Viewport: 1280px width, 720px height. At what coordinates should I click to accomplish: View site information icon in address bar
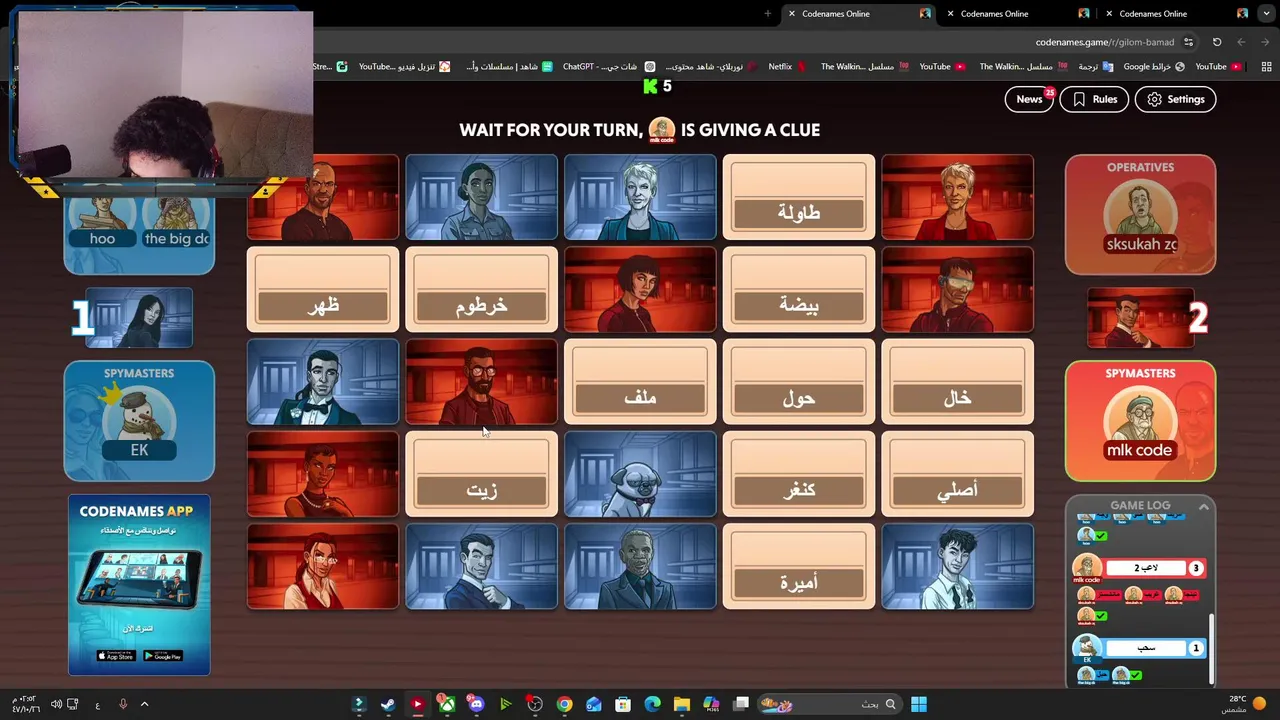pos(1188,42)
